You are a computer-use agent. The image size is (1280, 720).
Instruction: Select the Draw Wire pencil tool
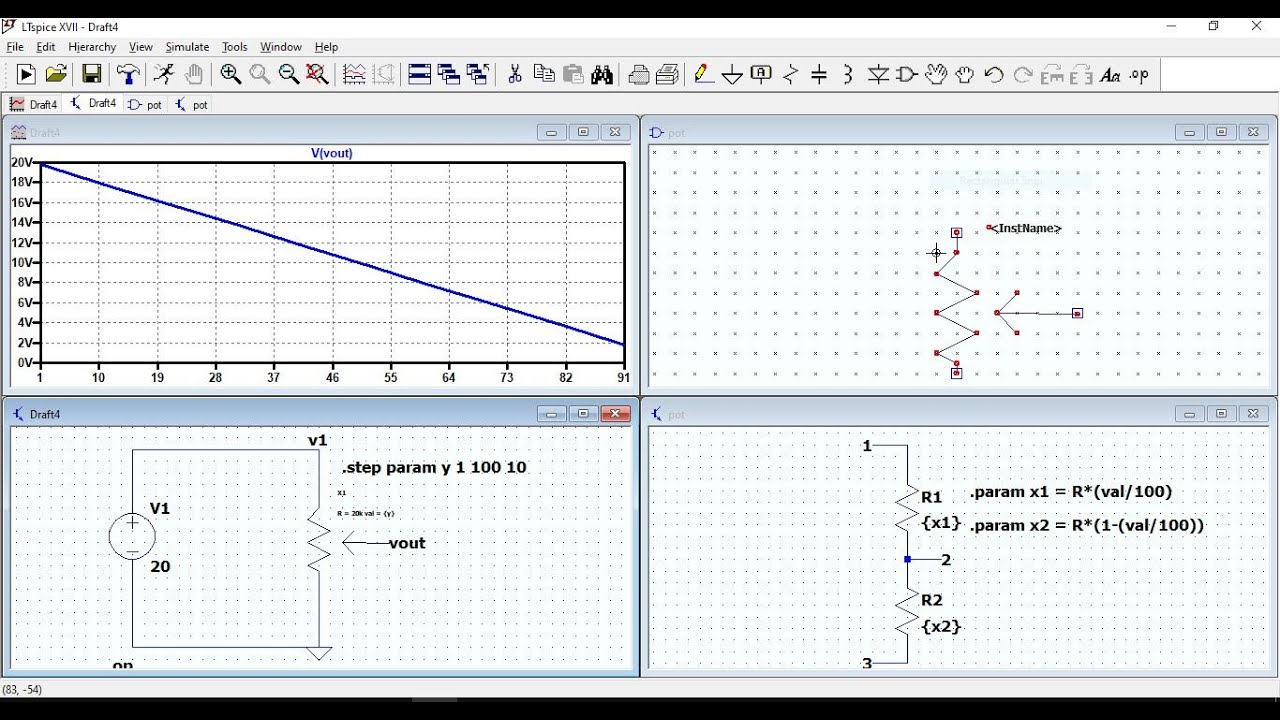point(704,74)
